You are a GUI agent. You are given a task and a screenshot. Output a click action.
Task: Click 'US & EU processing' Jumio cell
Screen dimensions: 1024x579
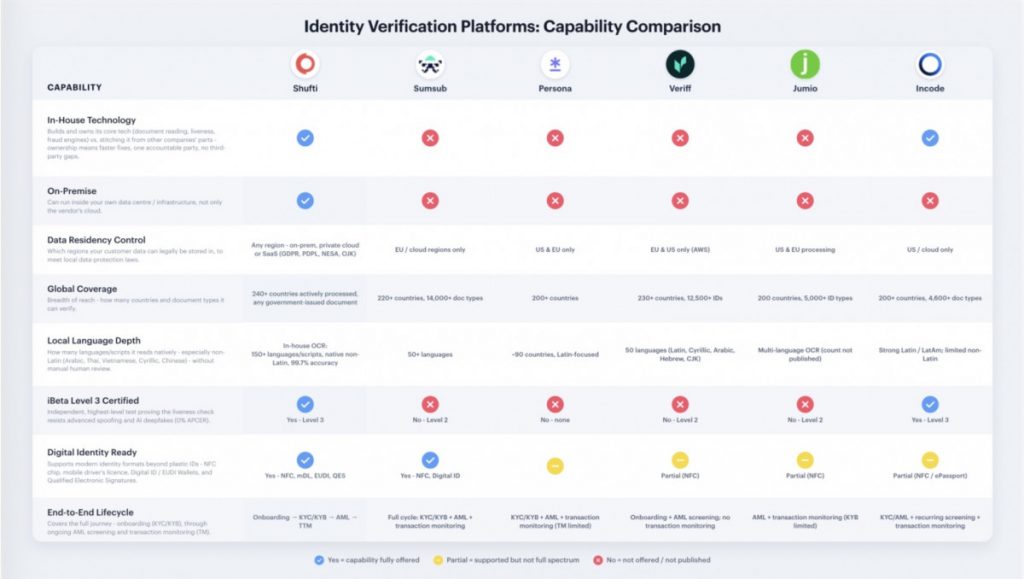805,249
